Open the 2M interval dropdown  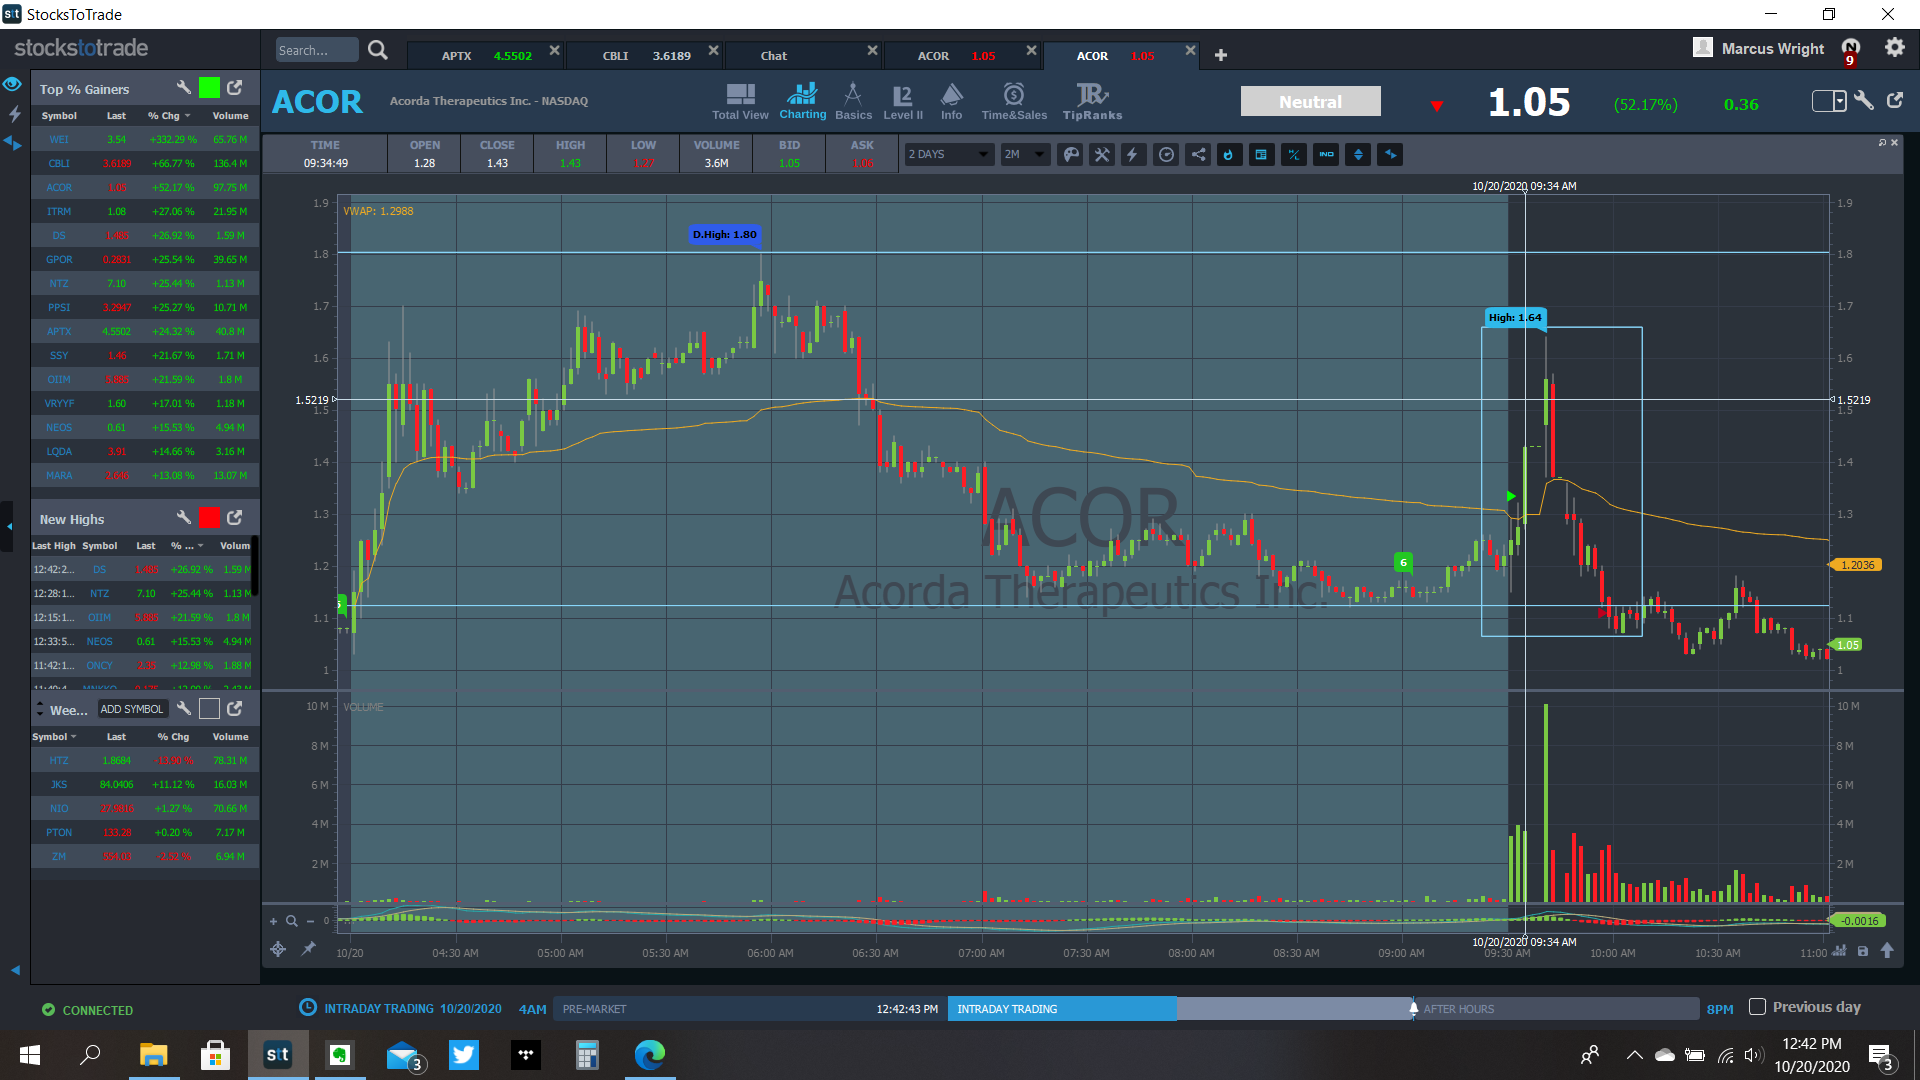[x=1025, y=154]
